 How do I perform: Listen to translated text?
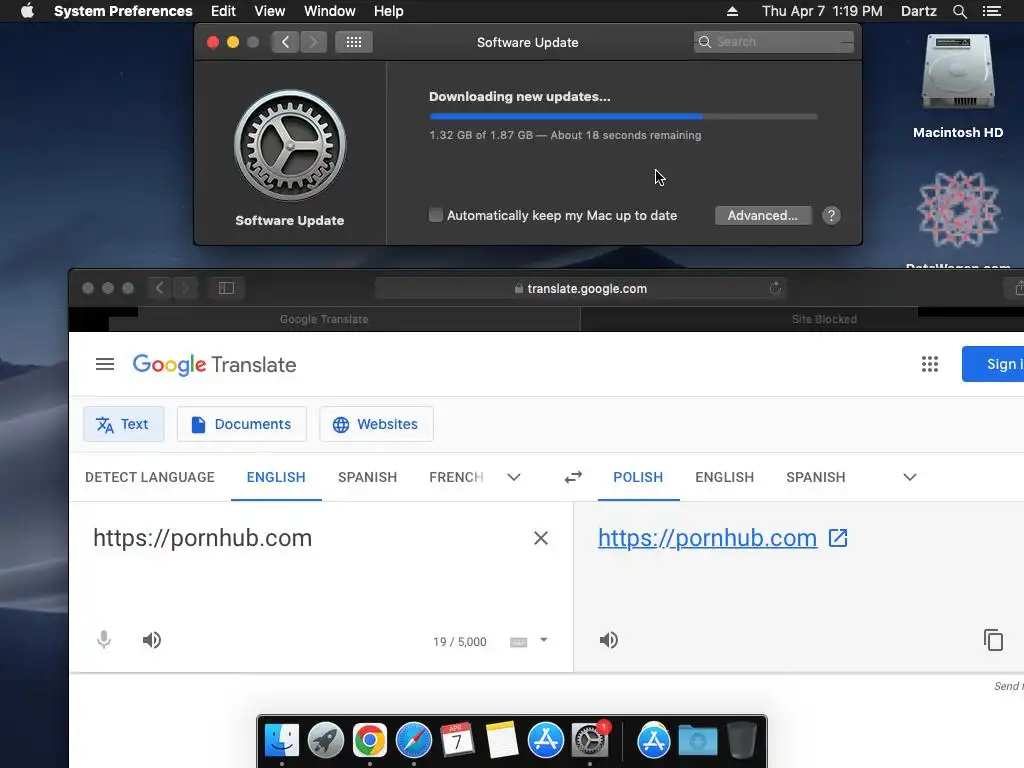point(608,640)
